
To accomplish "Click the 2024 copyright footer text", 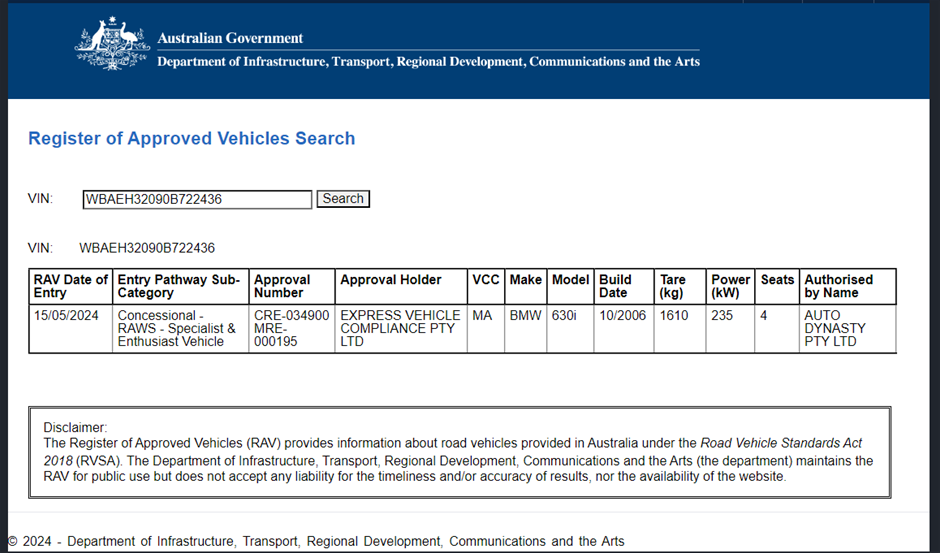I will pyautogui.click(x=316, y=541).
